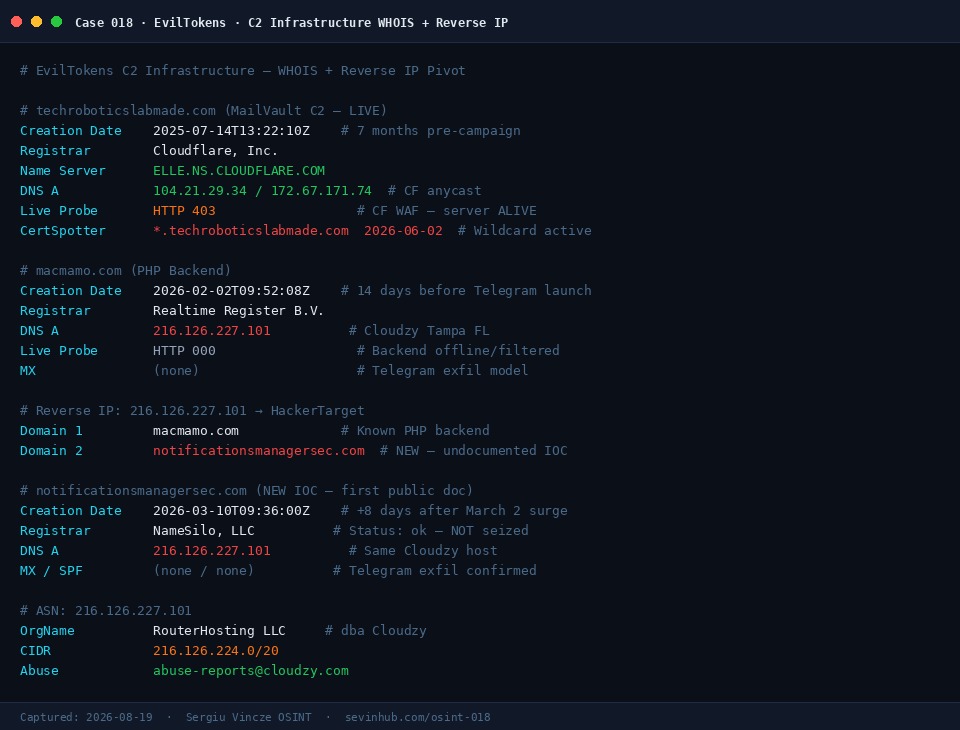
Task: Open the footer link sevinhub.com/osint-018
Action: coord(418,717)
